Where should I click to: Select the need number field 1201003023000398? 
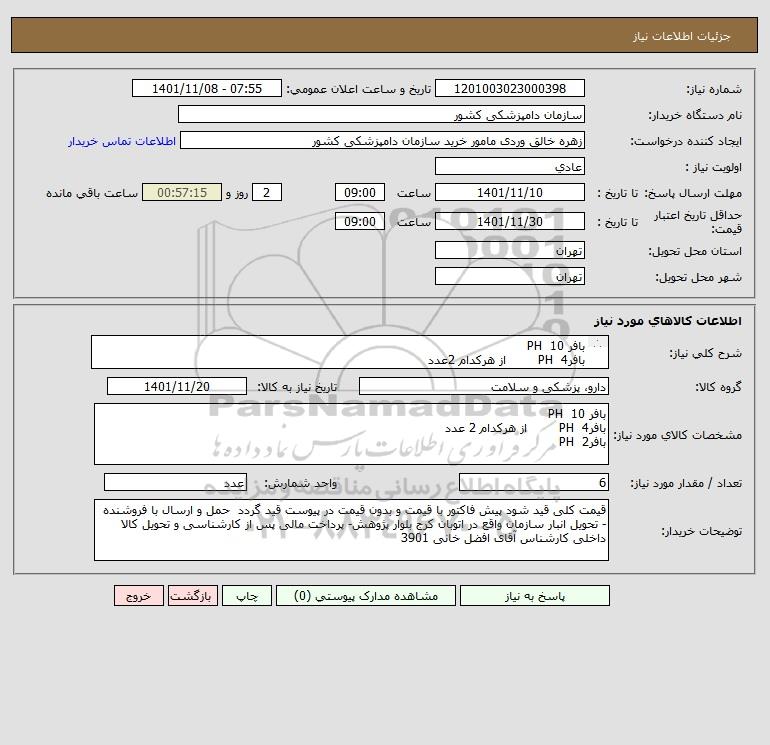(x=510, y=88)
